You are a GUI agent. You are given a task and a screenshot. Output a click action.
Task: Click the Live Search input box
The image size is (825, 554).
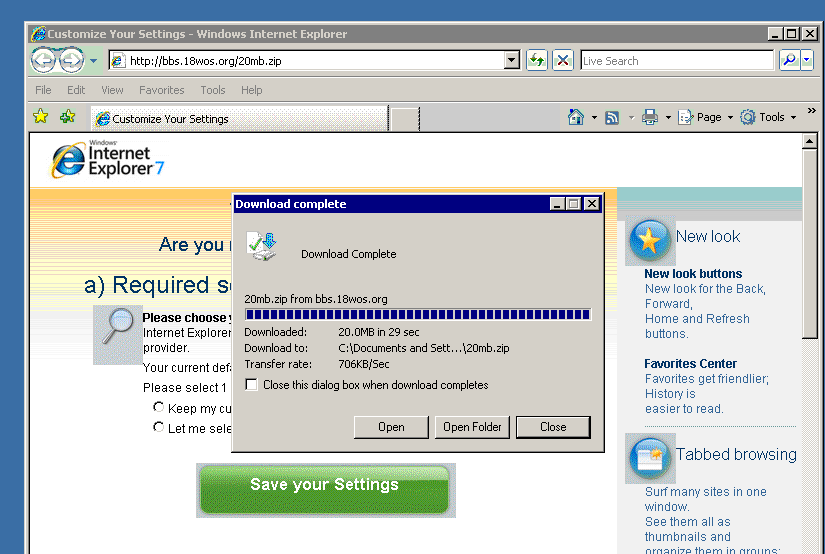pyautogui.click(x=677, y=61)
